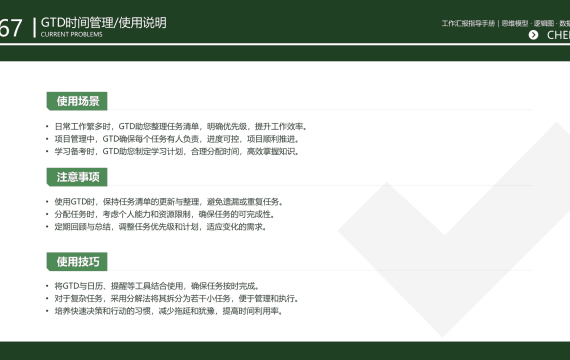Click the line starting "定期回顾与总结"
Image resolution: width=570 pixels, height=360 pixels.
tap(161, 227)
